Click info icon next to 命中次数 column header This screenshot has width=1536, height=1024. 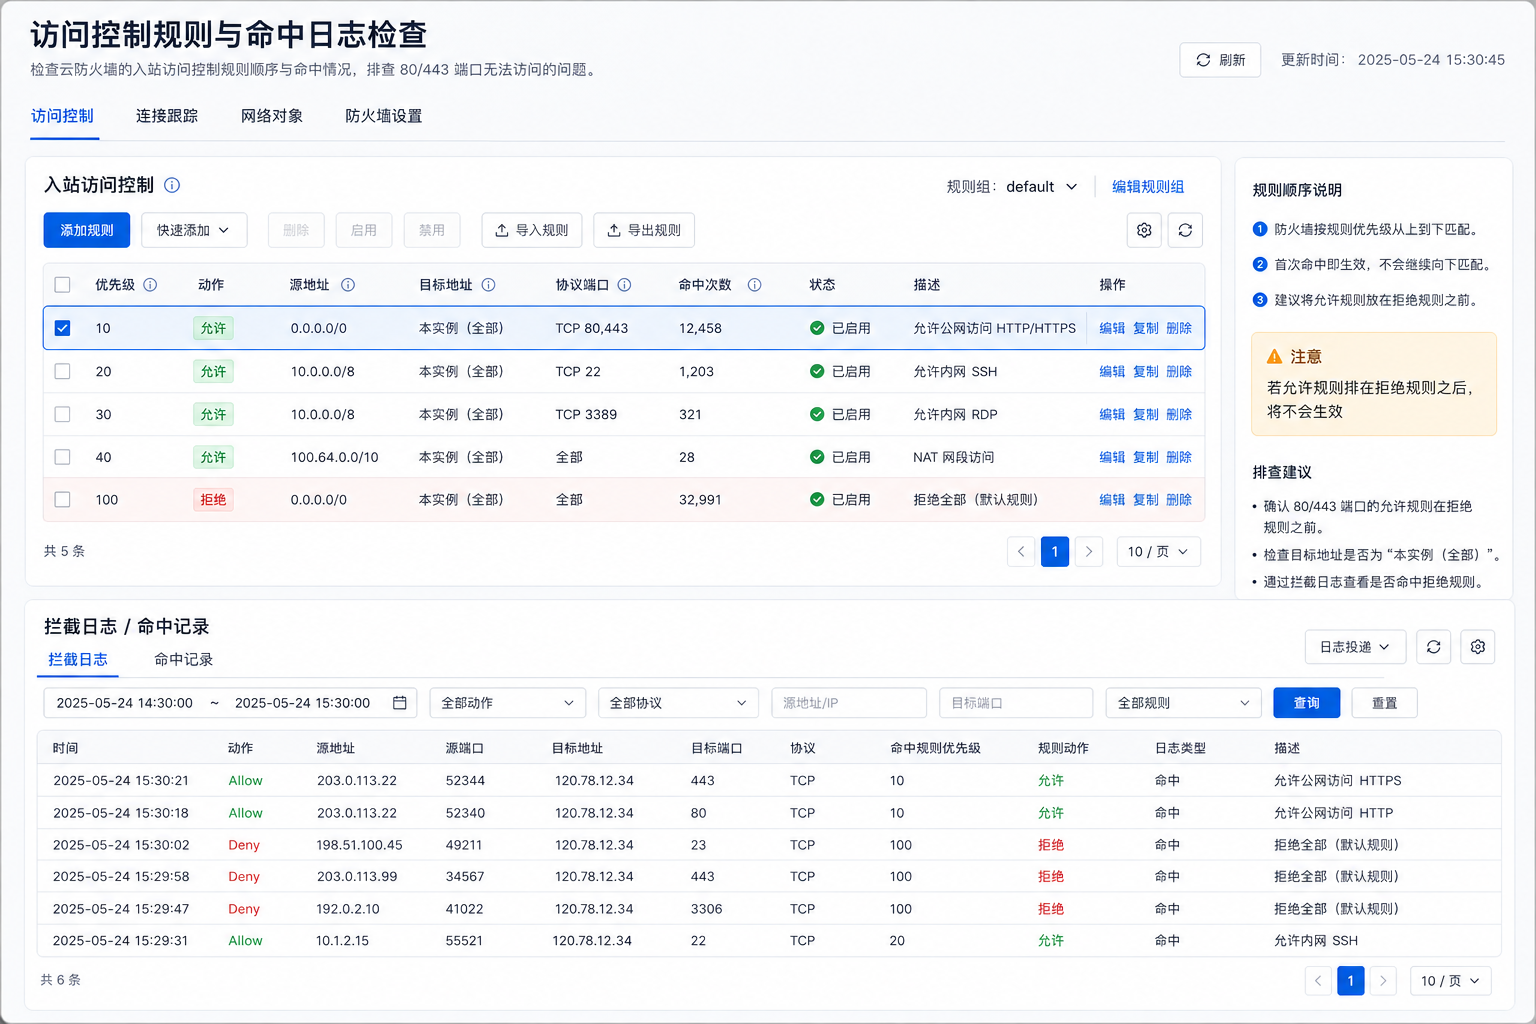coord(754,285)
